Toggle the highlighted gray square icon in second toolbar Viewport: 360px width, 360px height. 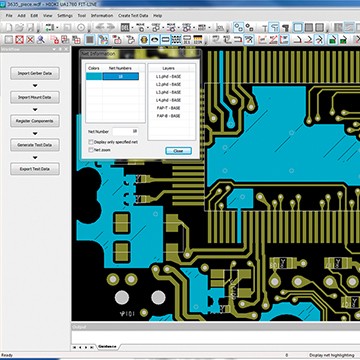coord(90,40)
